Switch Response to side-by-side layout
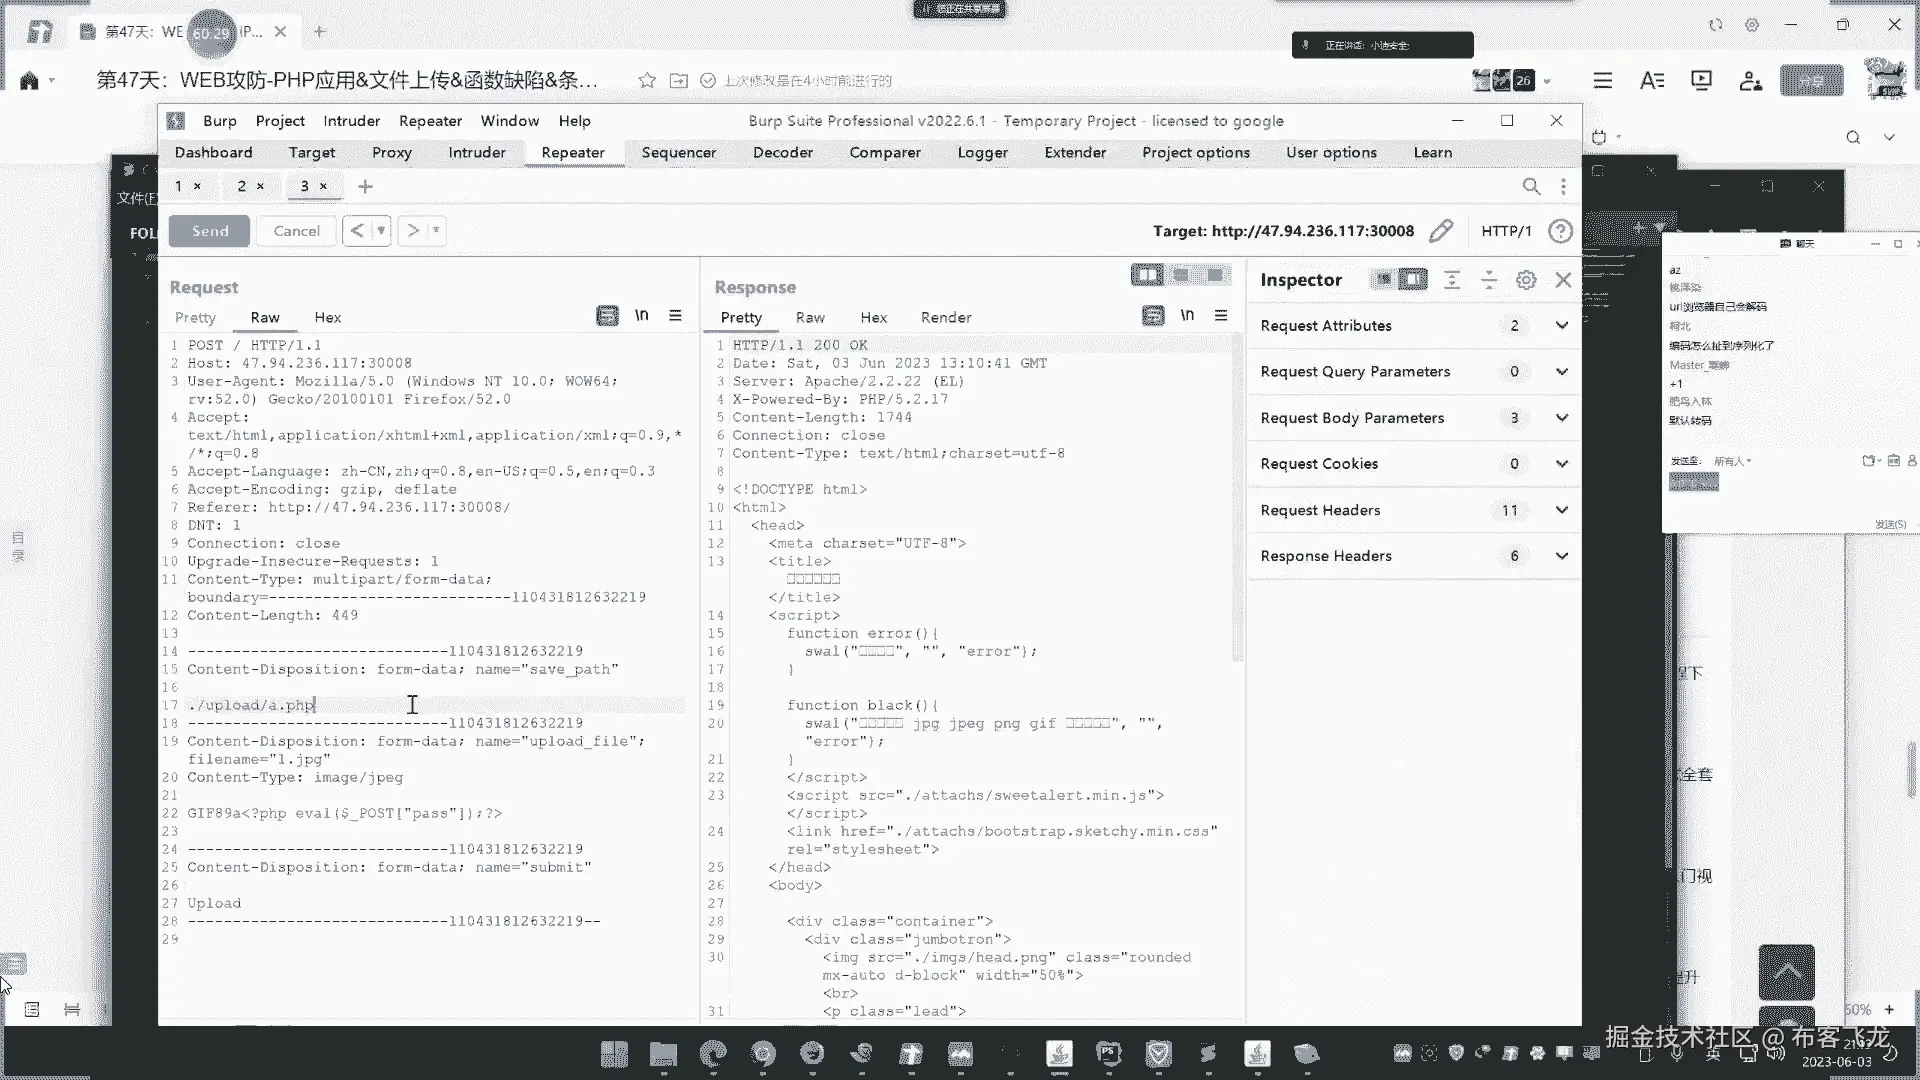The width and height of the screenshot is (1920, 1080). pyautogui.click(x=1147, y=275)
